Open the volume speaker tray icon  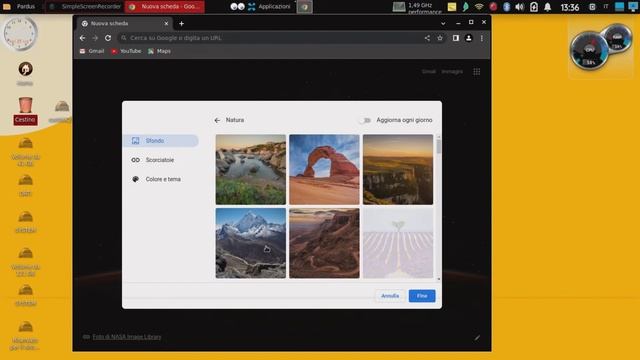520,7
